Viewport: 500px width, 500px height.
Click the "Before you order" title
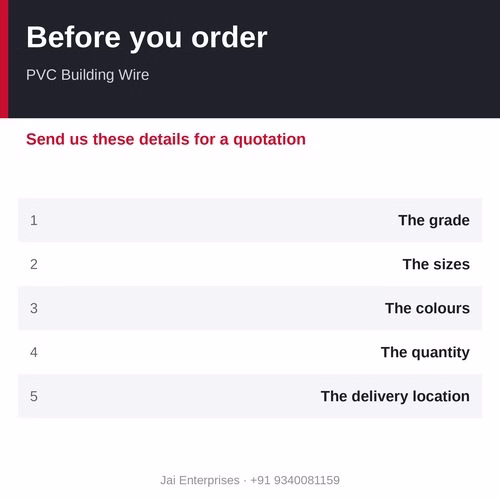[147, 38]
